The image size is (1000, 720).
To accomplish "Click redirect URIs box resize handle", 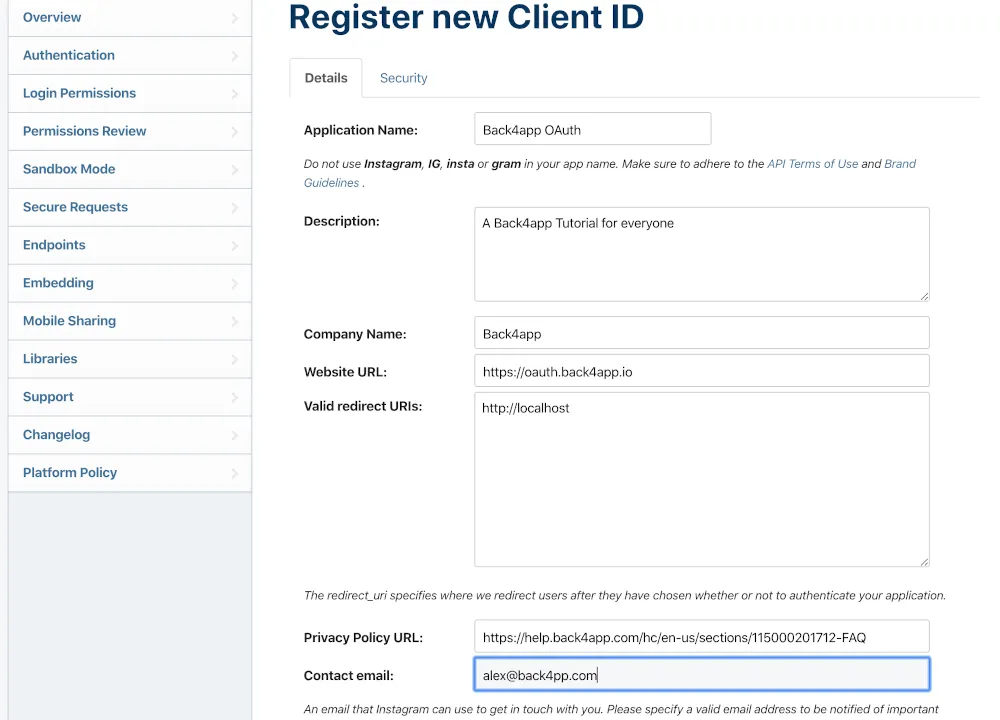I will coord(924,561).
